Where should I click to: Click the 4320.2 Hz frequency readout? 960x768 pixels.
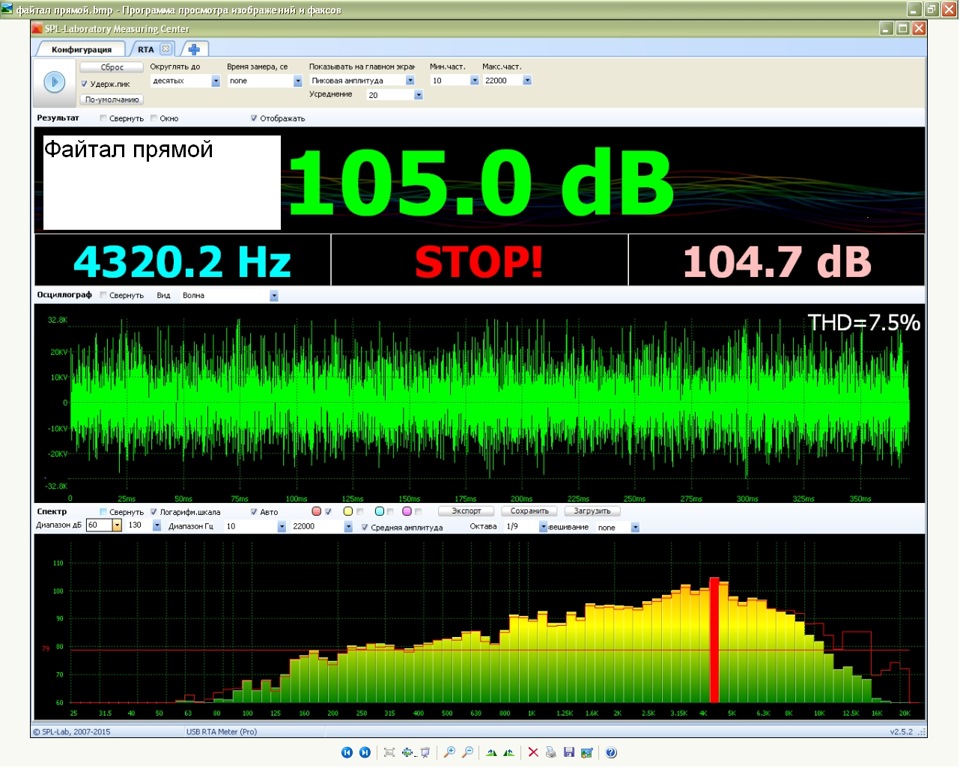click(x=182, y=262)
